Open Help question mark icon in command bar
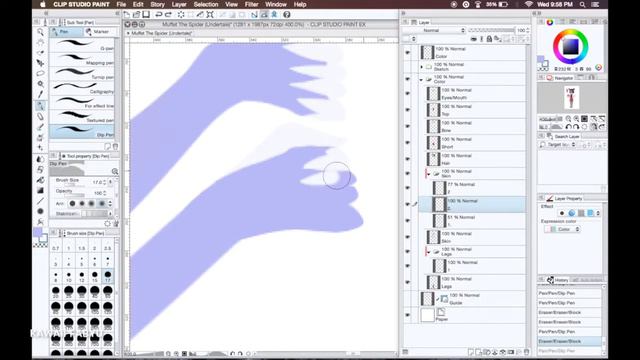 point(287,15)
